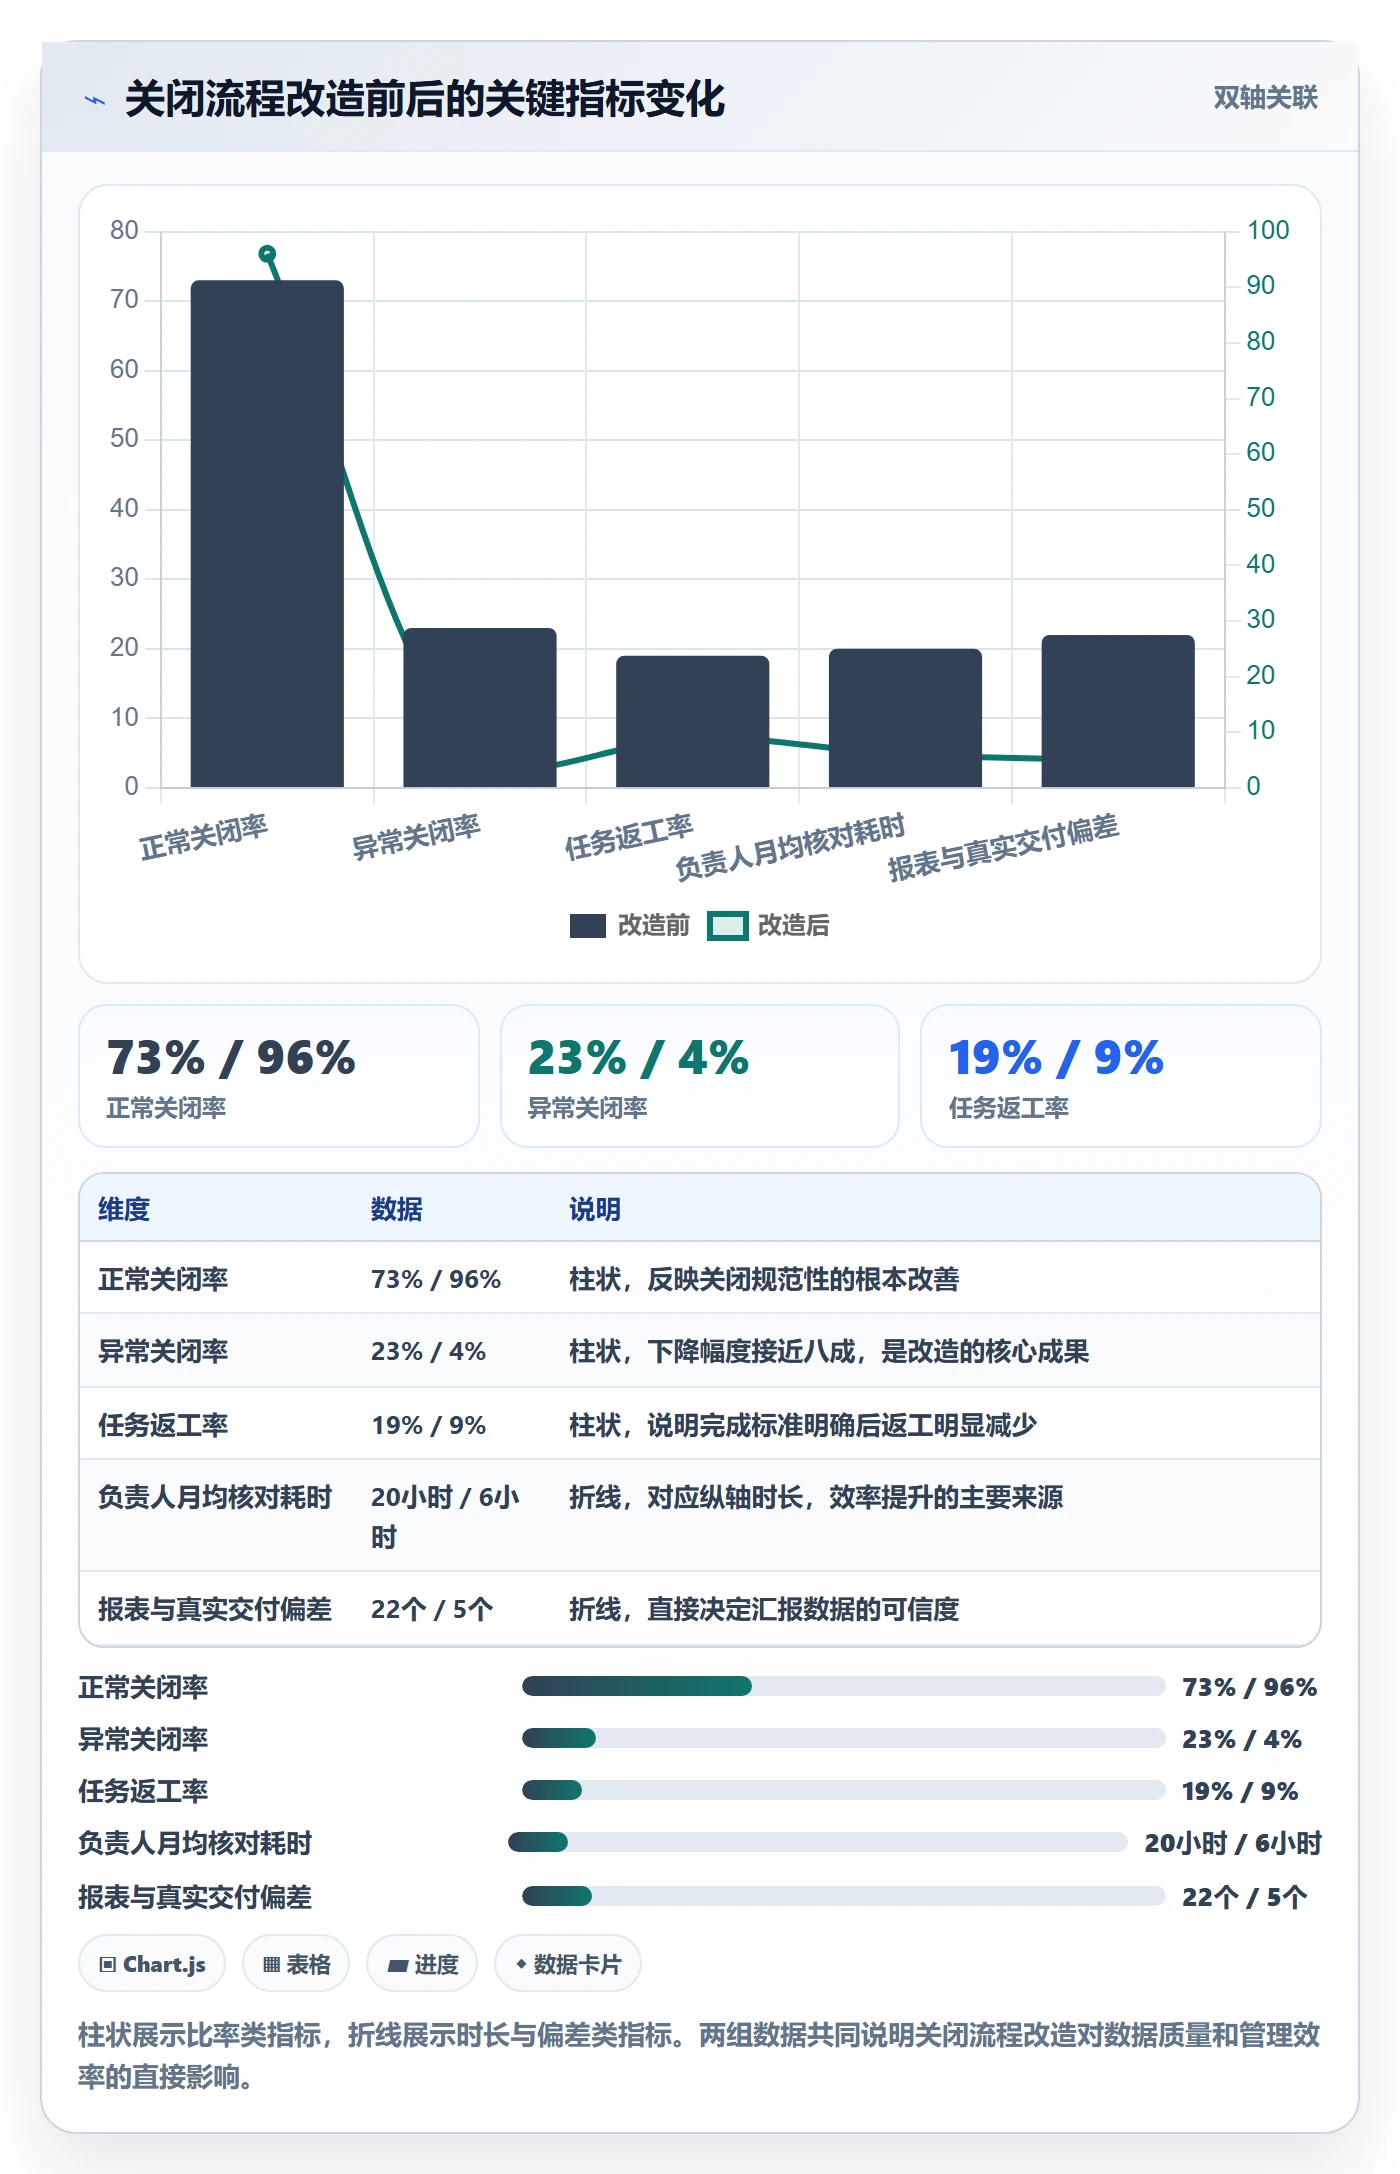Click the 数据 column header
The image size is (1400, 2174).
click(x=397, y=1209)
